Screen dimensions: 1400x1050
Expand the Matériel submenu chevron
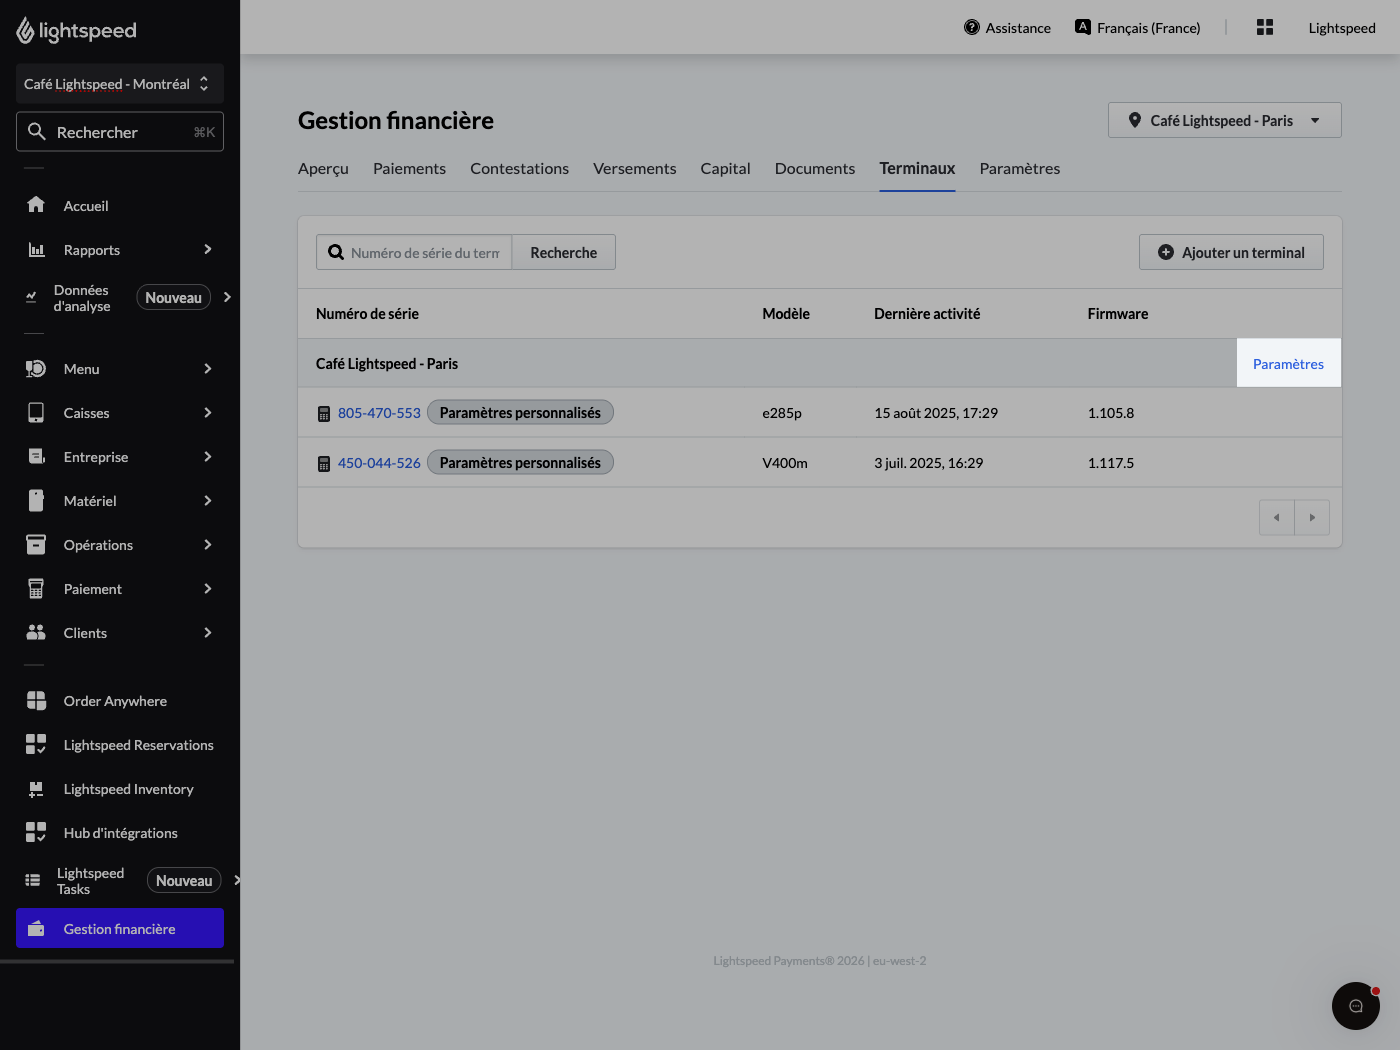point(208,501)
